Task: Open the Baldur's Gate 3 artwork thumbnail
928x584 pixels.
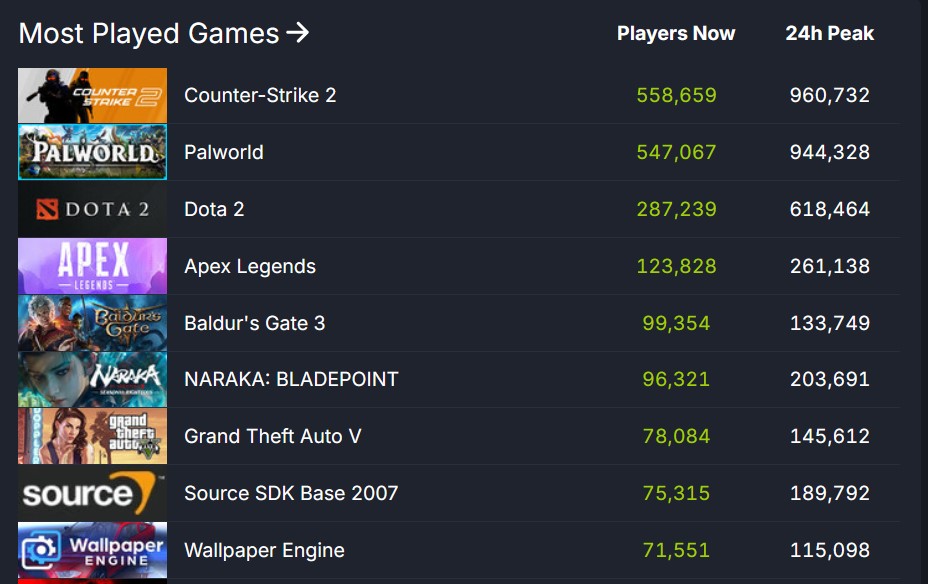Action: coord(92,323)
